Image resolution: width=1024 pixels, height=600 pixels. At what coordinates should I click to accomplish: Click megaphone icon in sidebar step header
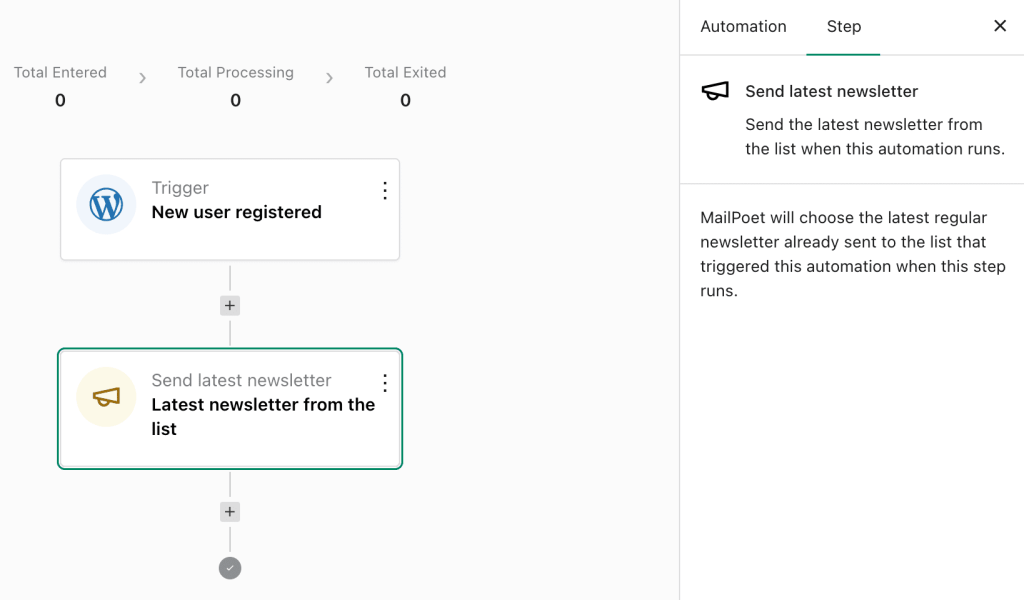tap(715, 91)
